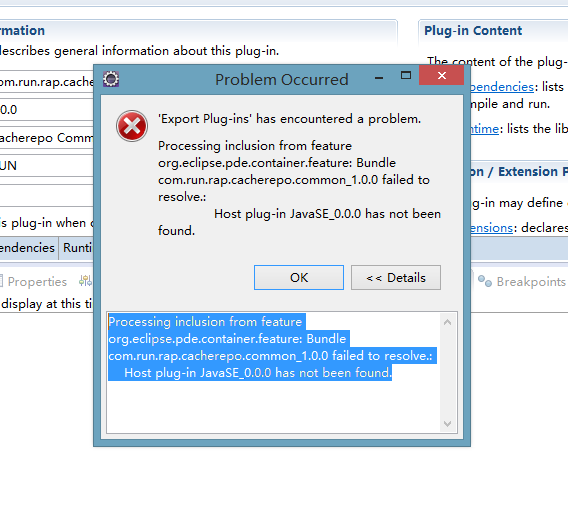Open the Dependencies link in Plug-in Content
Image resolution: width=568 pixels, height=505 pixels.
tap(502, 87)
